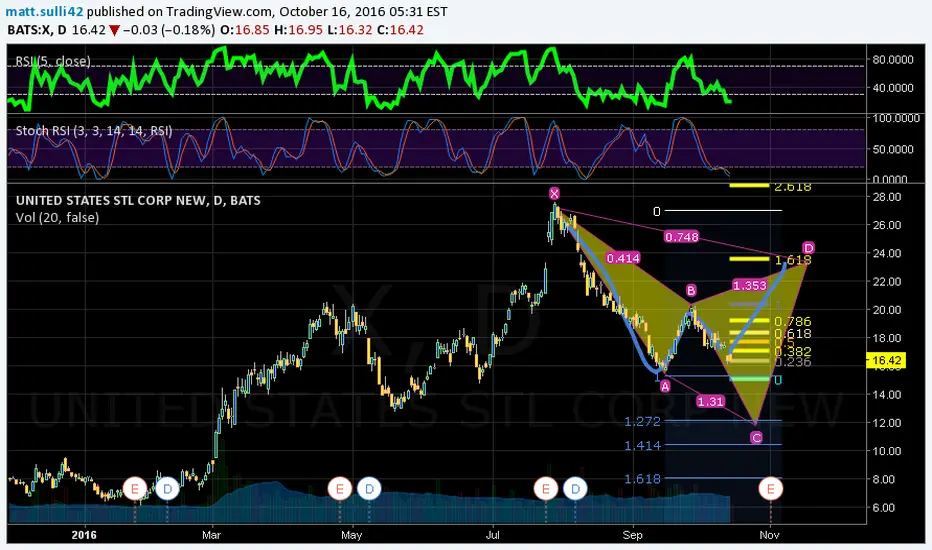Screen dimensions: 932x550
Task: Select the 0.382 Fibonacci level label
Action: pos(792,352)
